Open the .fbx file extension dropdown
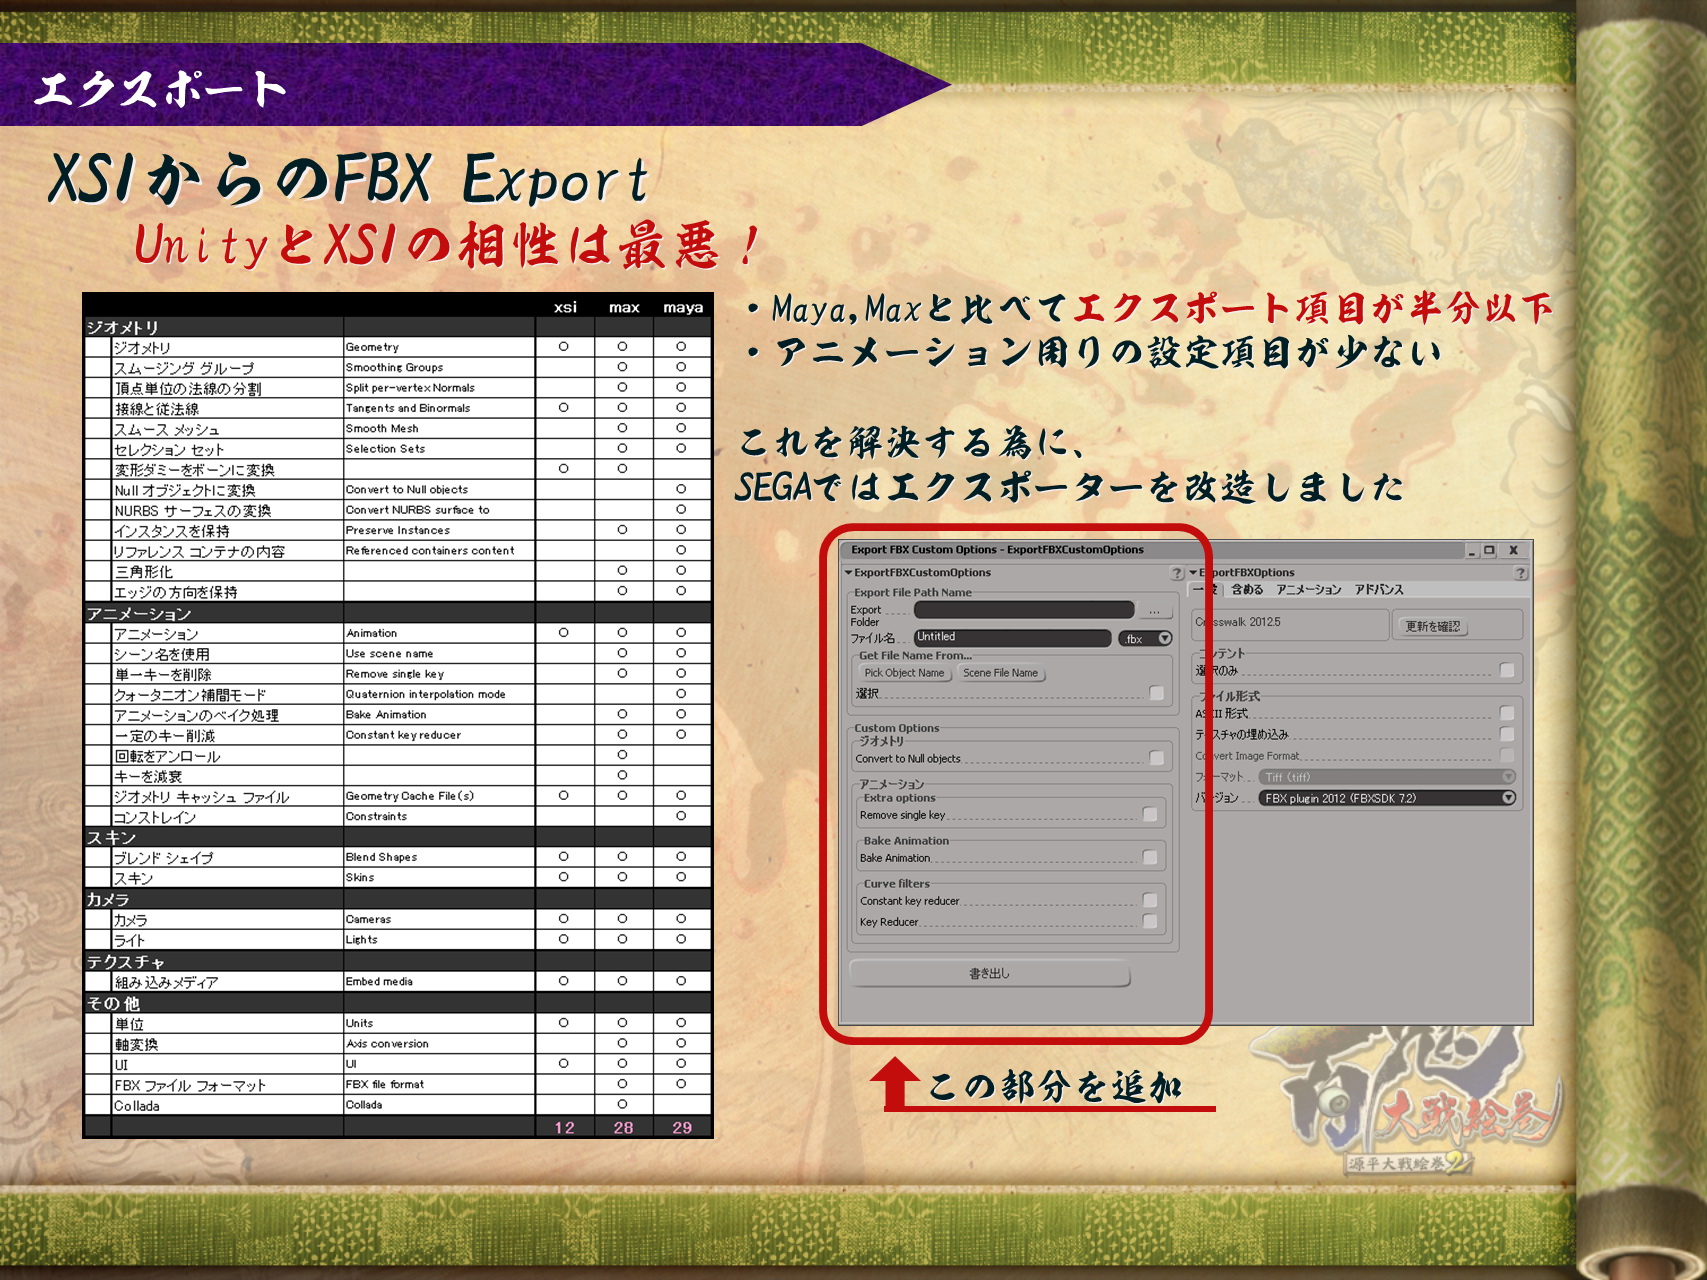 tap(1145, 638)
